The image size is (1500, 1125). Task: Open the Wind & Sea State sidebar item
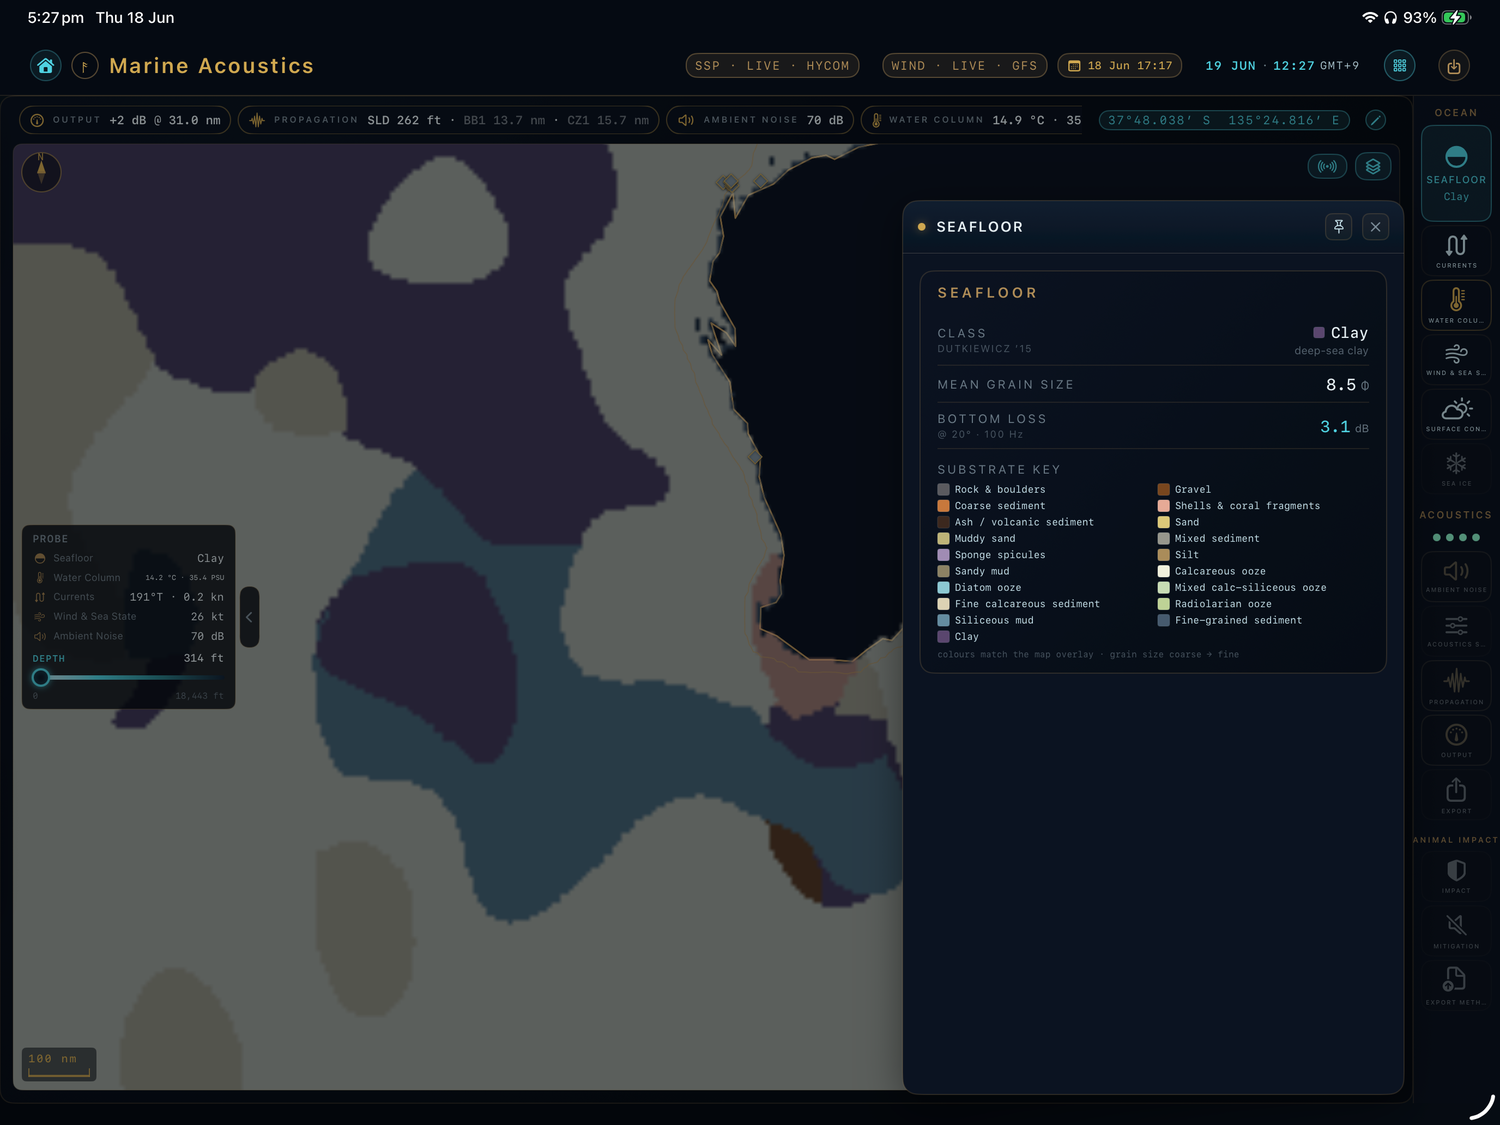tap(1456, 359)
